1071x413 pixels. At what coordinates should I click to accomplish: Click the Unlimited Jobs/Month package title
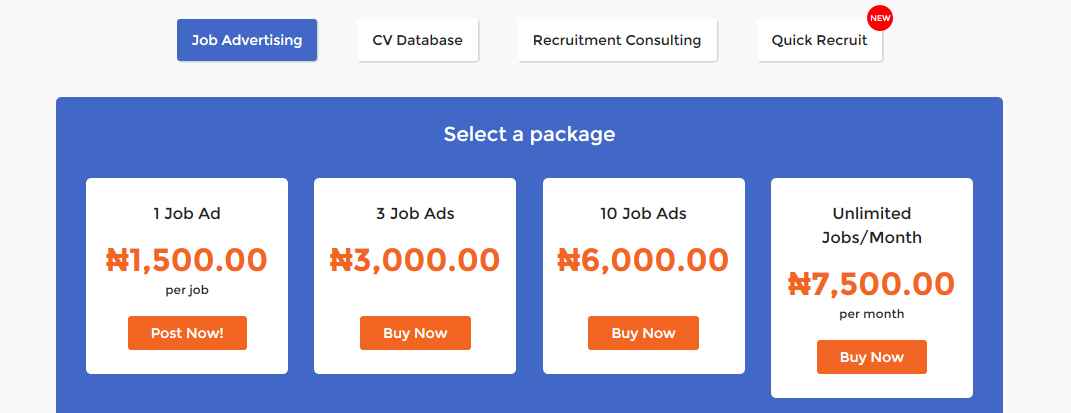[872, 225]
